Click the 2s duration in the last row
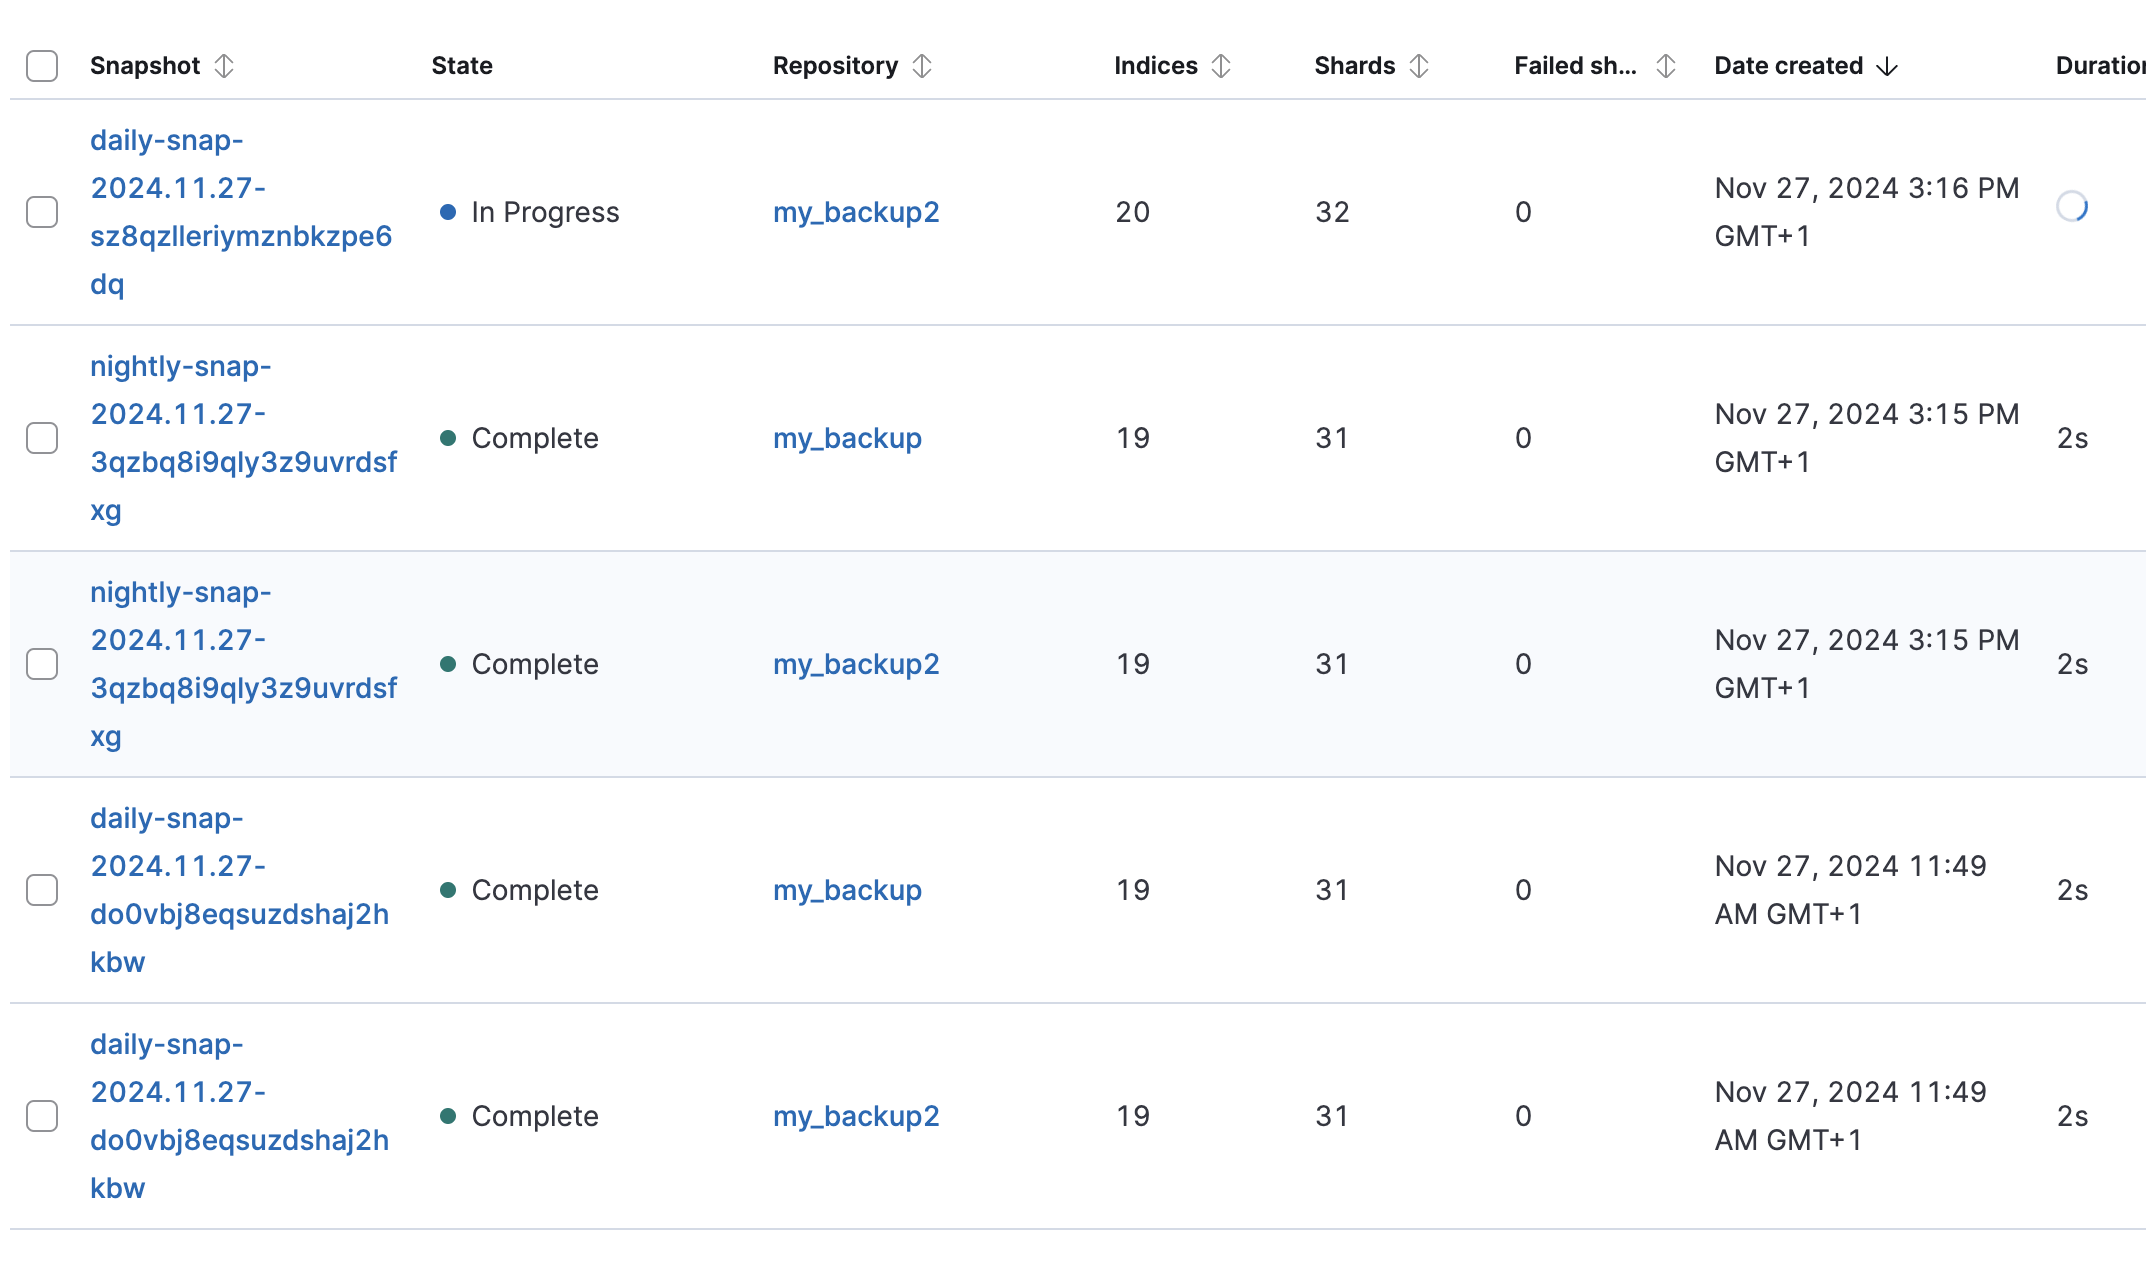 (x=2072, y=1116)
